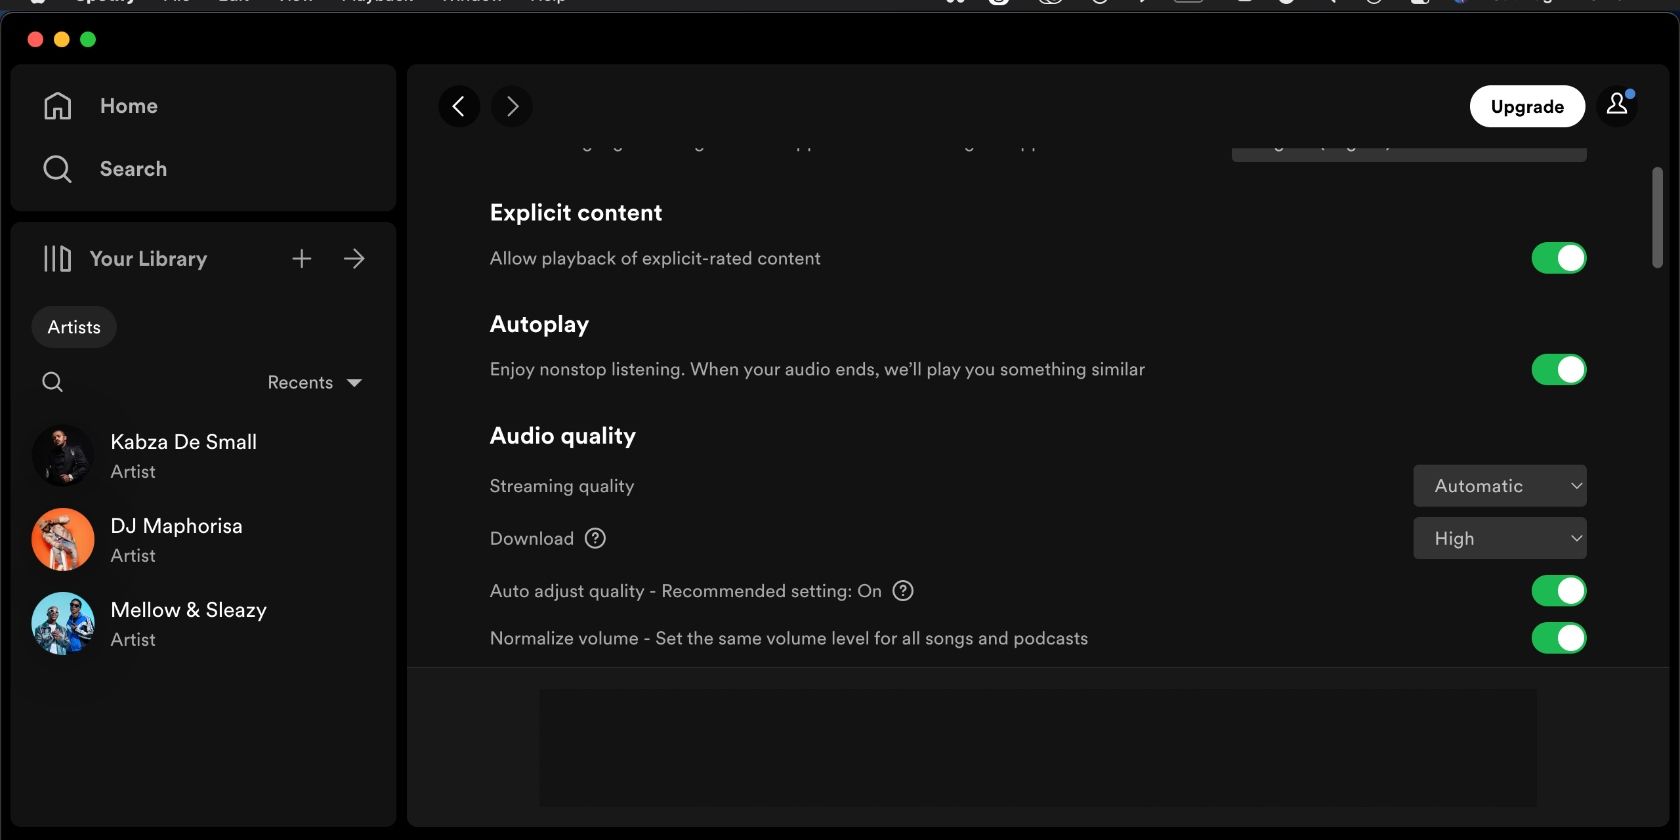The width and height of the screenshot is (1680, 840).
Task: Expand Your Library with the arrow icon
Action: coord(354,259)
